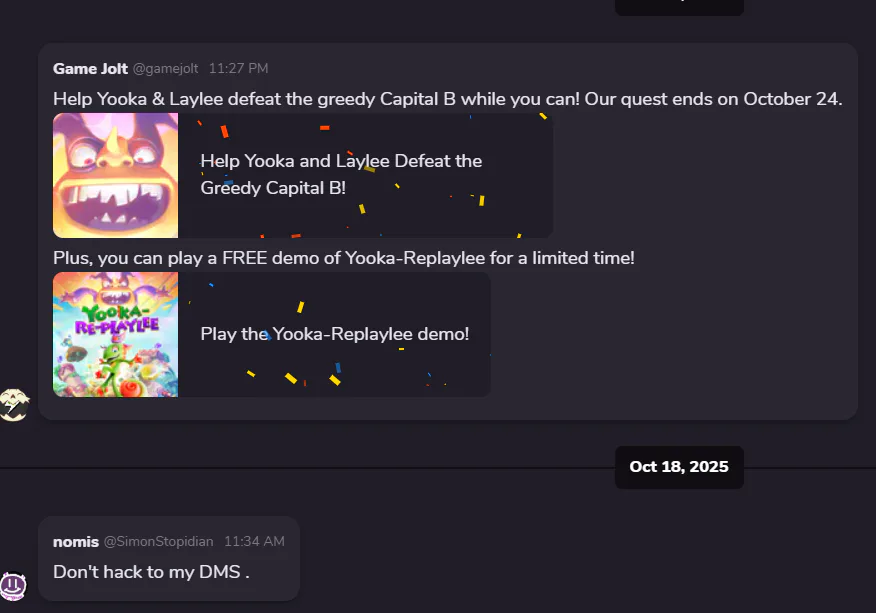The image size is (876, 613).
Task: Open the Capital B quest thumbnail
Action: [115, 175]
